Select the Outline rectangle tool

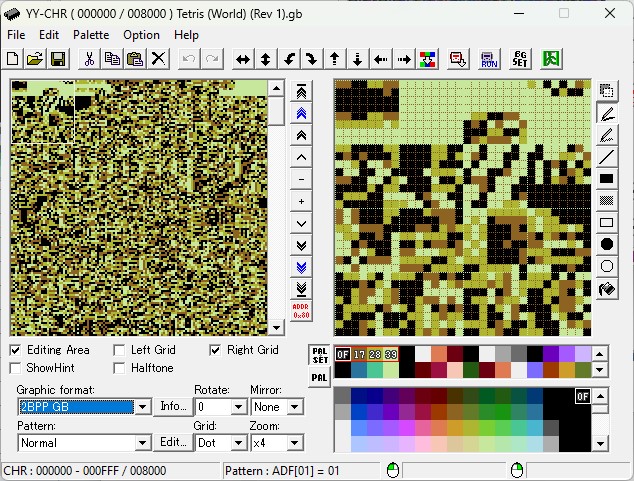pyautogui.click(x=607, y=222)
